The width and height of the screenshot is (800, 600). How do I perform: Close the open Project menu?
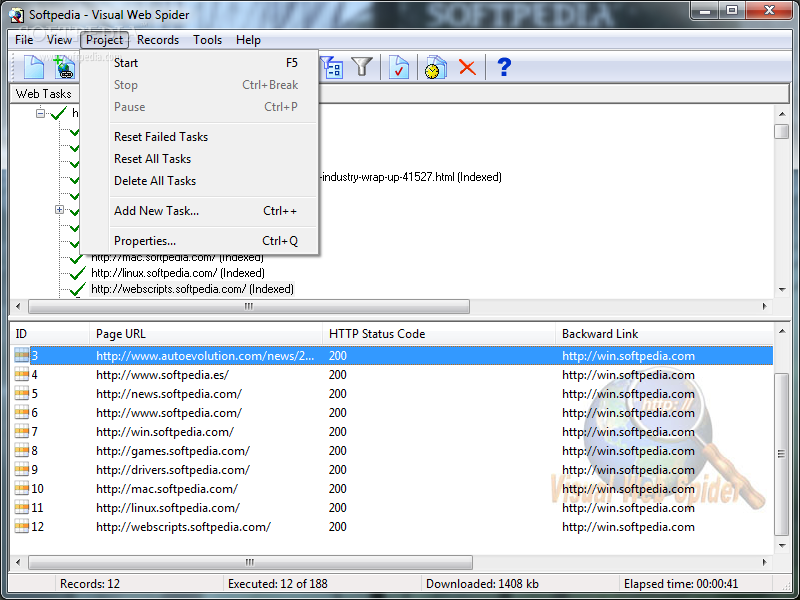(x=104, y=40)
